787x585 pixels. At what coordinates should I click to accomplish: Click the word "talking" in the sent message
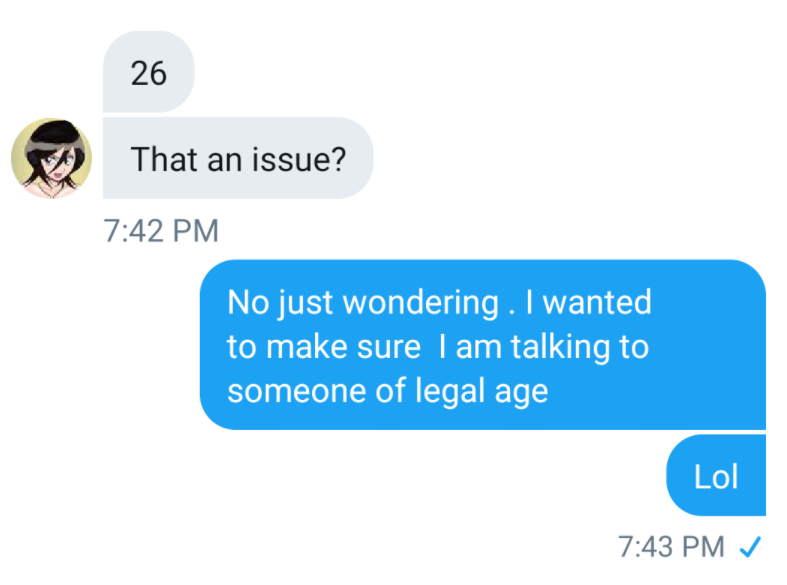(560, 347)
